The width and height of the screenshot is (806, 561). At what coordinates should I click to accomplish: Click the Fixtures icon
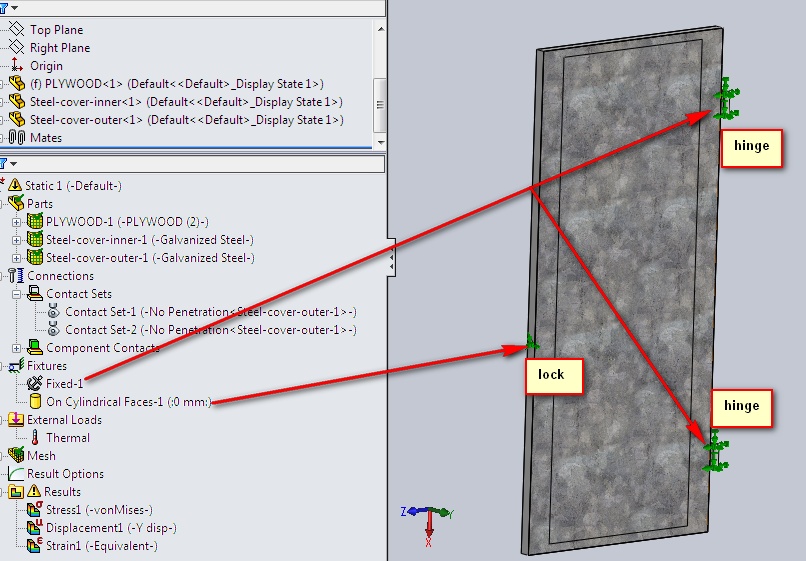[16, 366]
